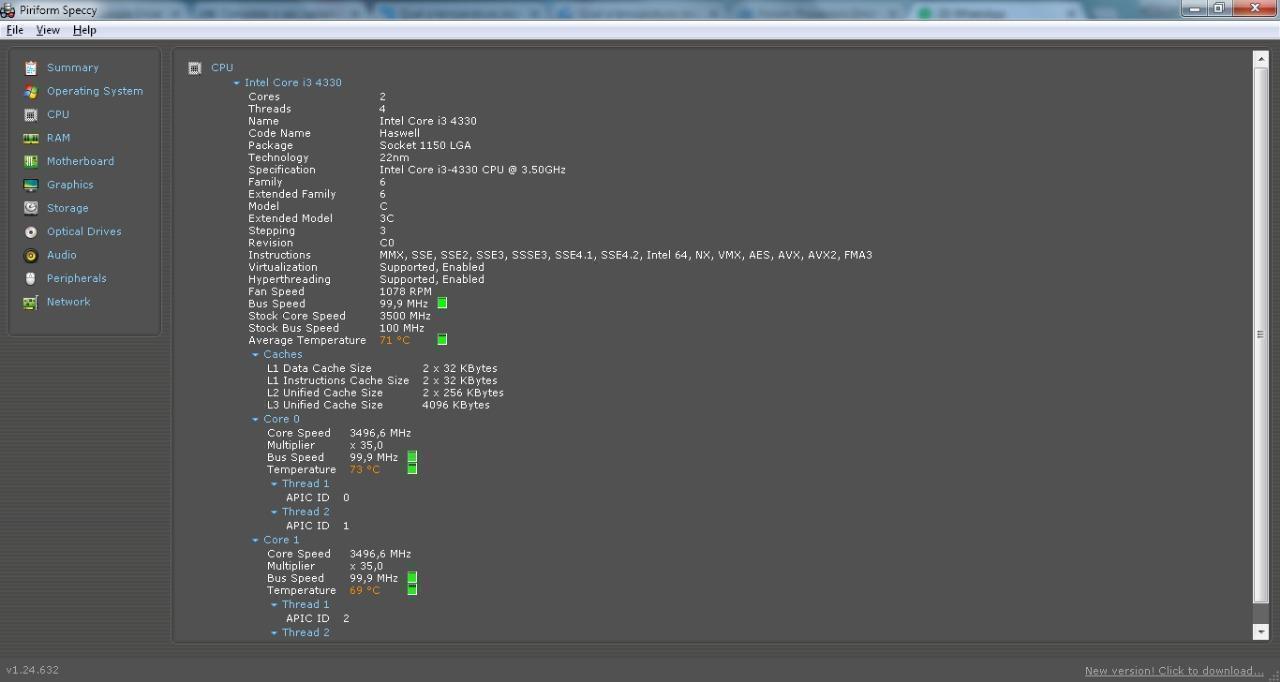
Task: Select the Instructions list row
Action: pyautogui.click(x=560, y=255)
